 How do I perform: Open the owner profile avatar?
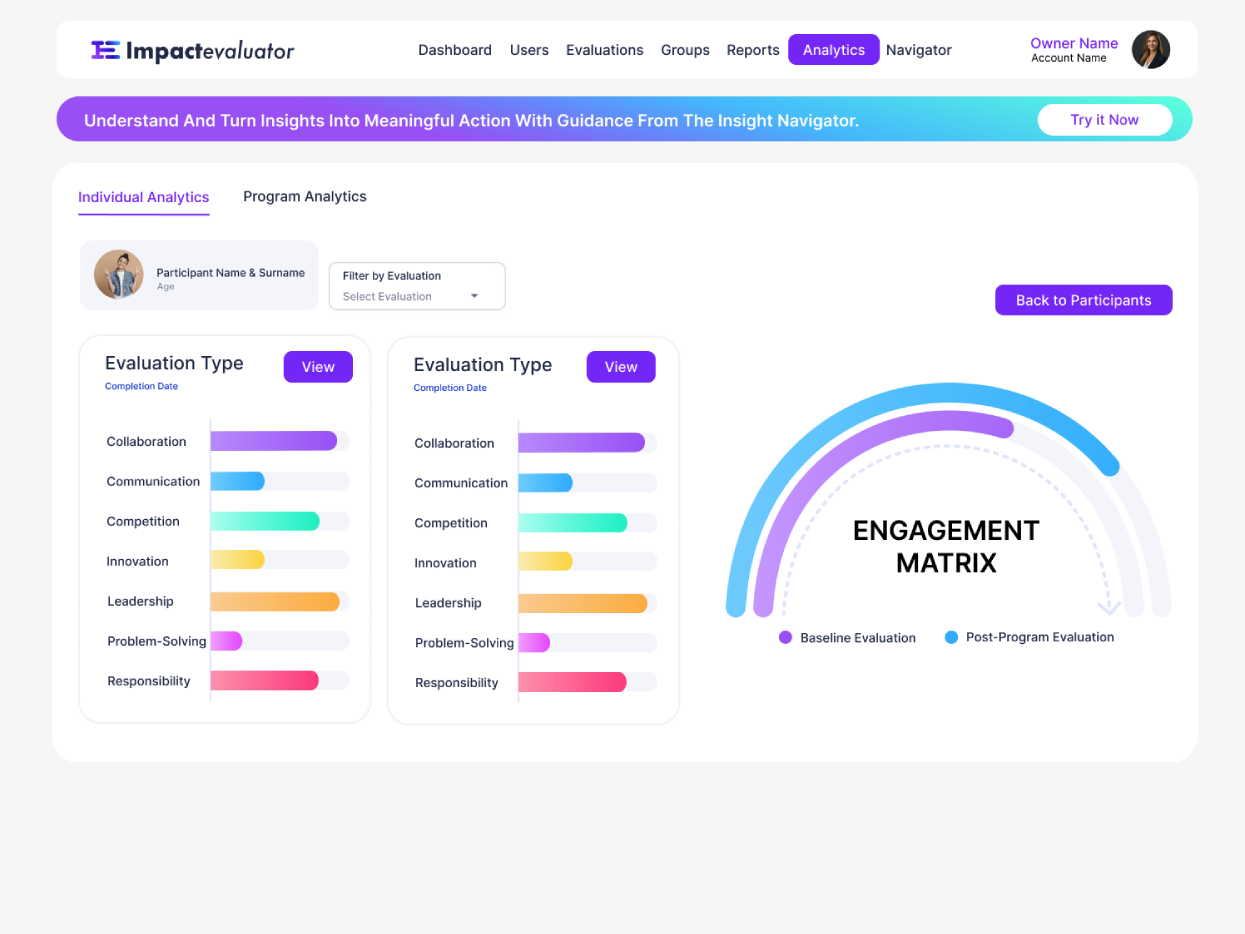click(1150, 50)
